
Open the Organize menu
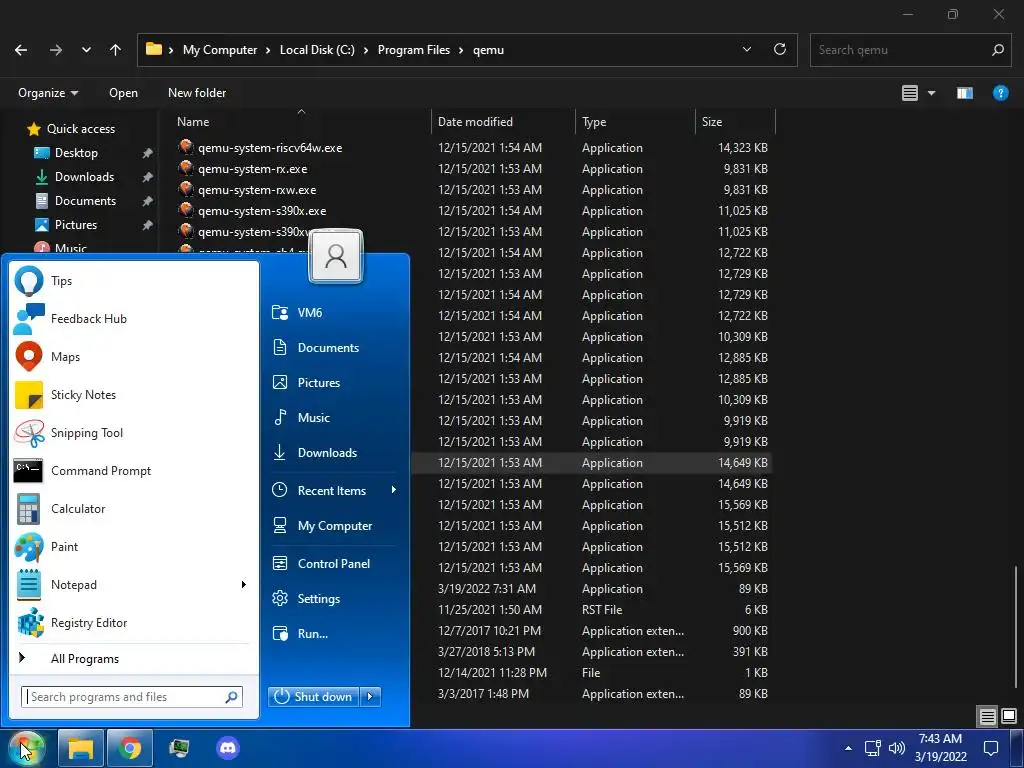tap(48, 93)
